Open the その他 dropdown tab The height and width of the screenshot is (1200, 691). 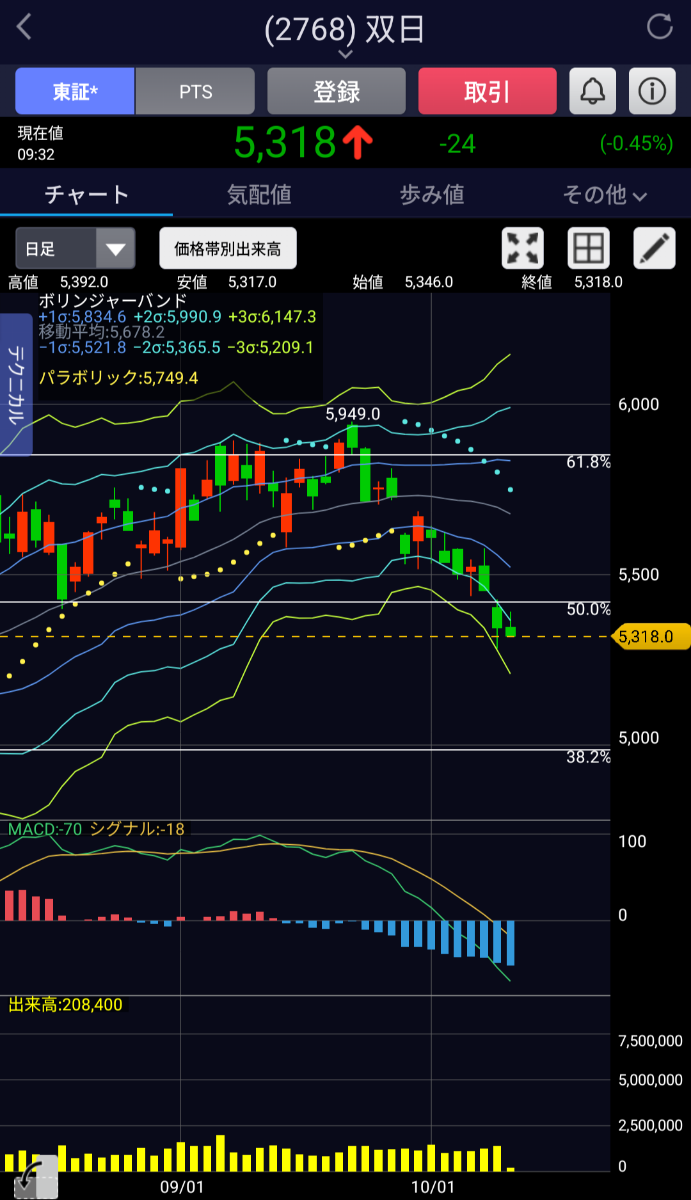604,195
